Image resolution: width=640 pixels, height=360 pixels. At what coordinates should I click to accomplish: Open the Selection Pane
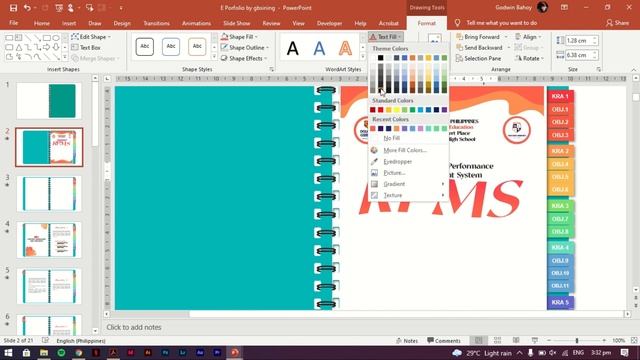click(x=478, y=58)
